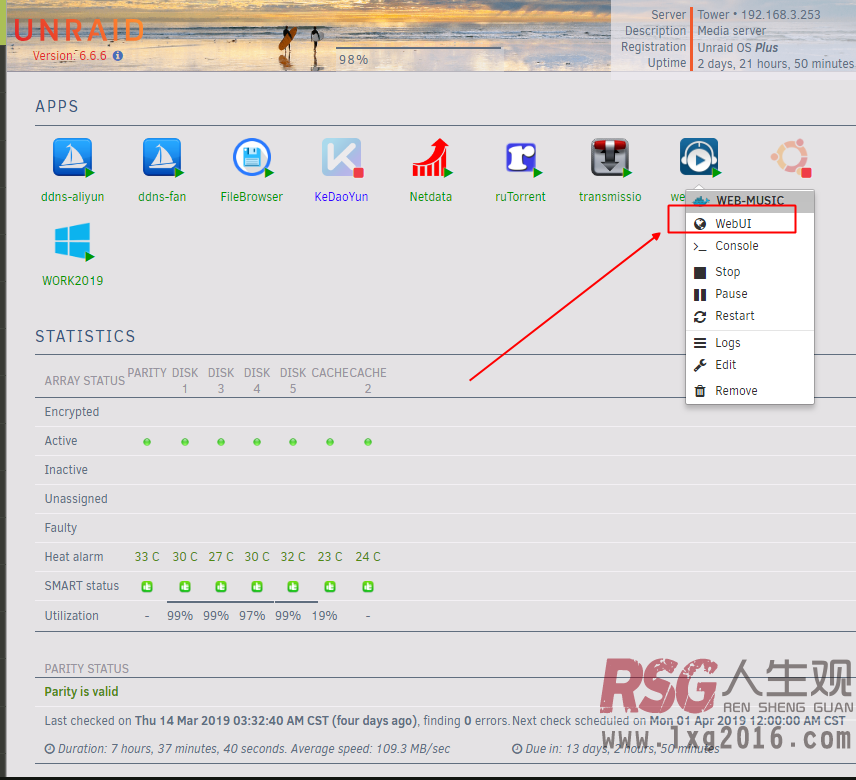Click the WEB-MUSIC menu header

[x=750, y=201]
